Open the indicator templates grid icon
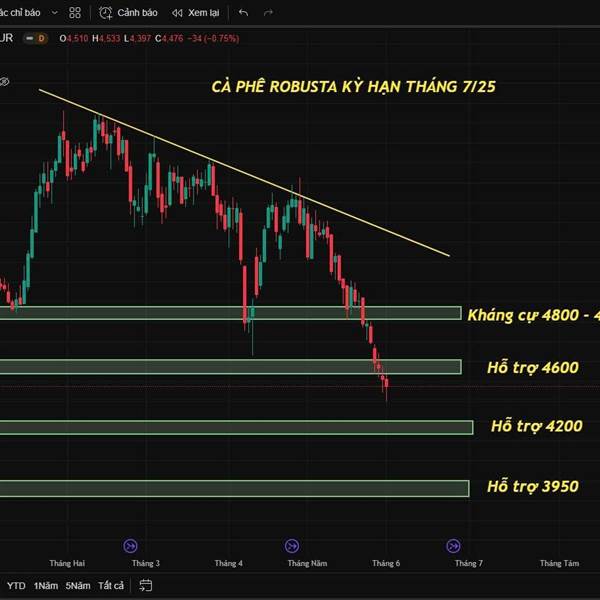Image resolution: width=600 pixels, height=600 pixels. 75,13
